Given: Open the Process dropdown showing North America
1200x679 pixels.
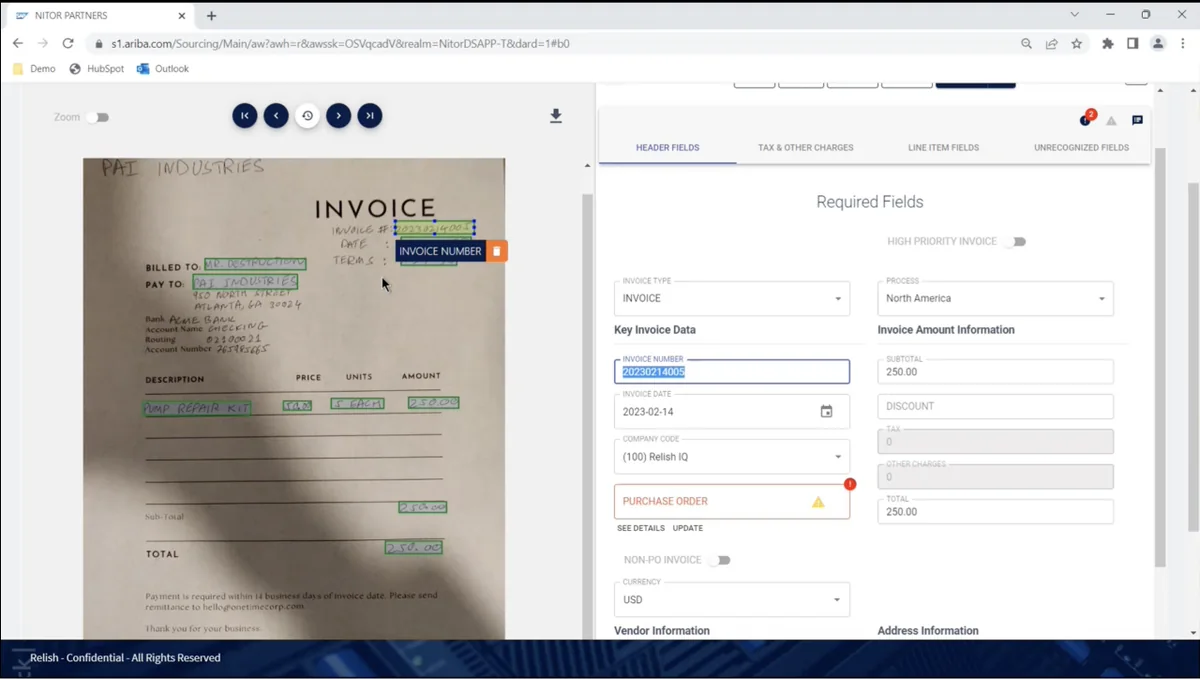Looking at the screenshot, I should point(995,298).
